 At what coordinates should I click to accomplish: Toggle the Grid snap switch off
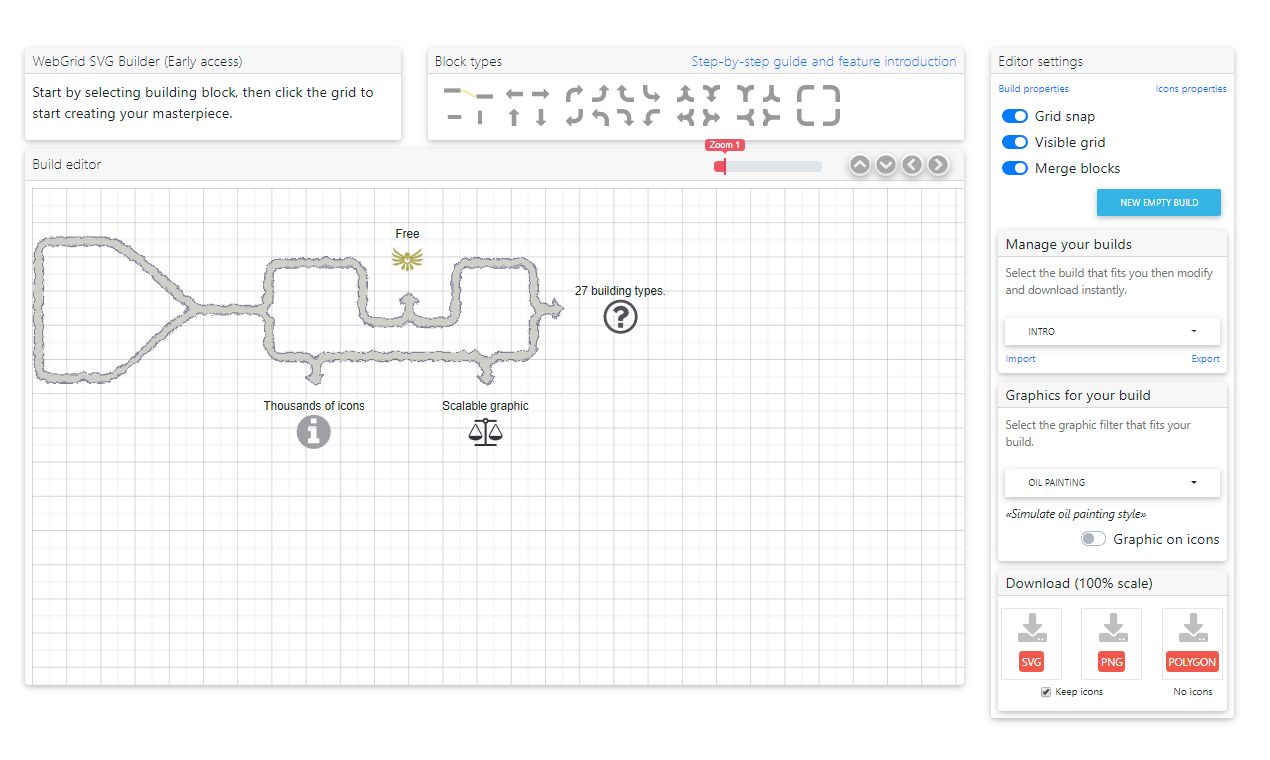pyautogui.click(x=1015, y=116)
